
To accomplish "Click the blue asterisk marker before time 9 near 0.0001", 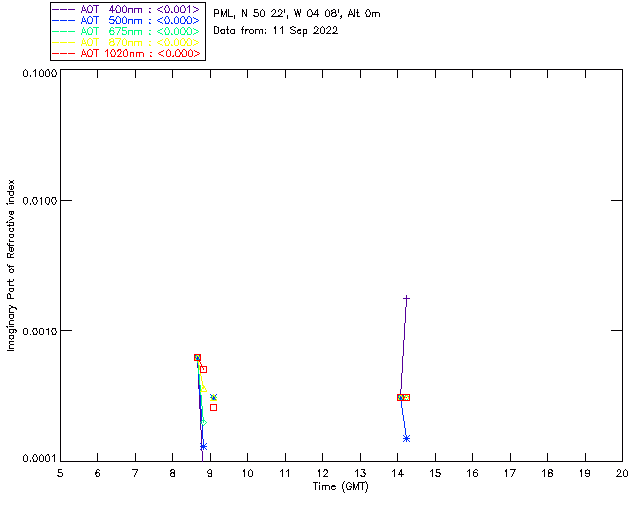I will pos(203,446).
